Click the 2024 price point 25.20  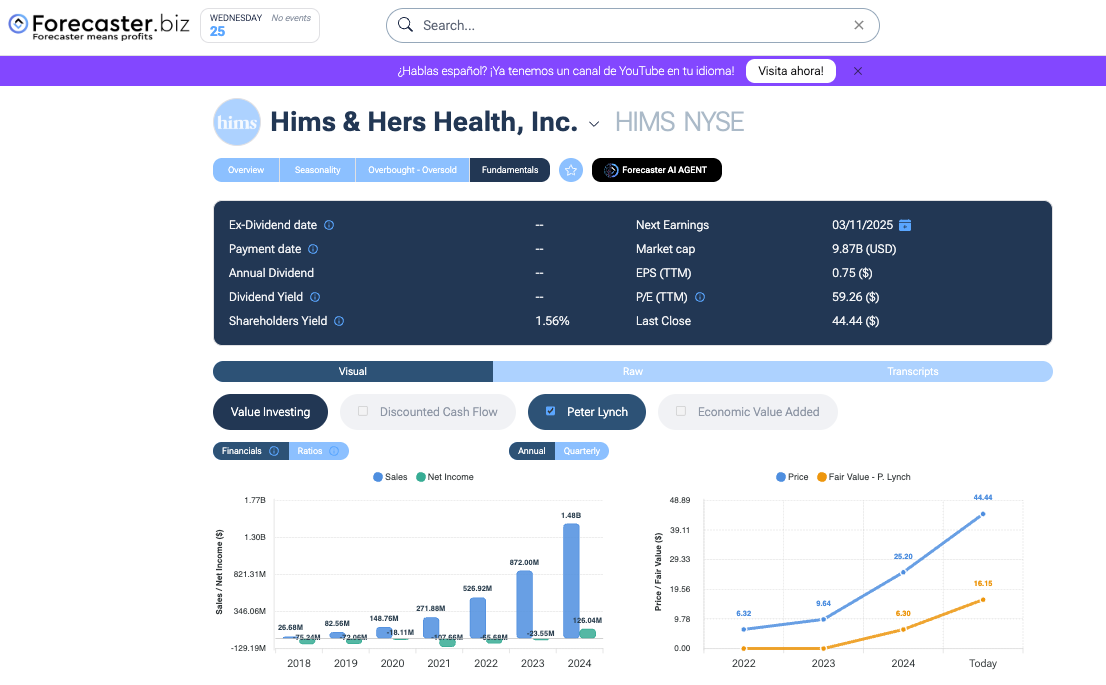pos(903,572)
